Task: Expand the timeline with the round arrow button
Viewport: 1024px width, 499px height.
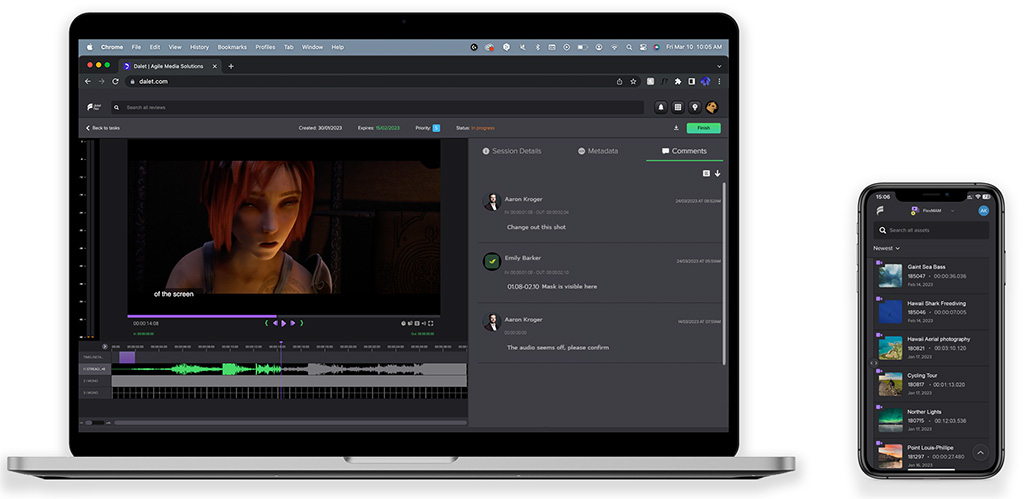Action: (x=104, y=346)
